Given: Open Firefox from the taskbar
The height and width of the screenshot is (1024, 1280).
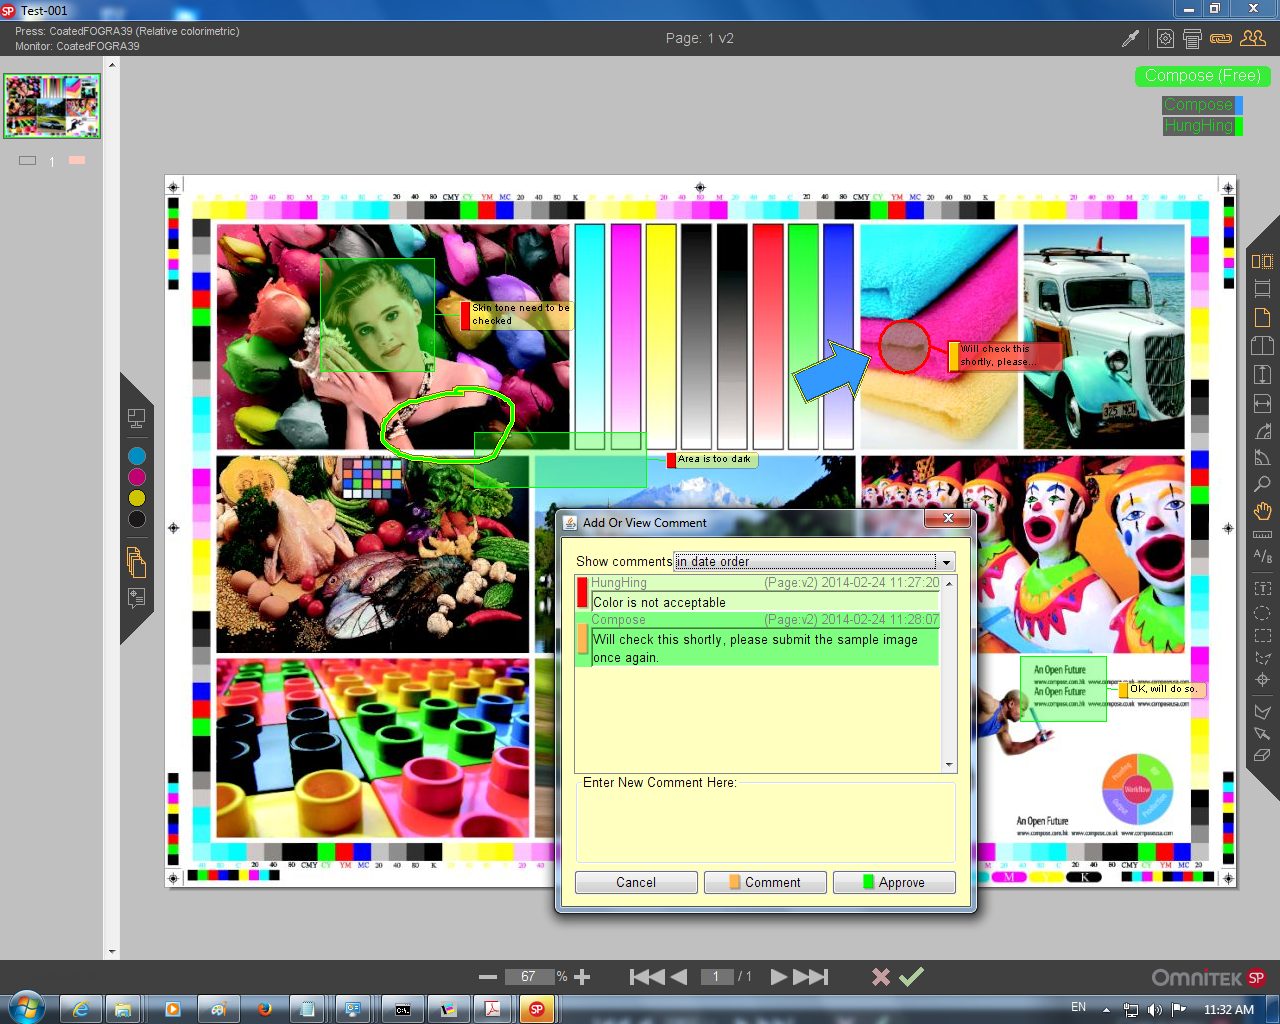Looking at the screenshot, I should click(265, 1009).
